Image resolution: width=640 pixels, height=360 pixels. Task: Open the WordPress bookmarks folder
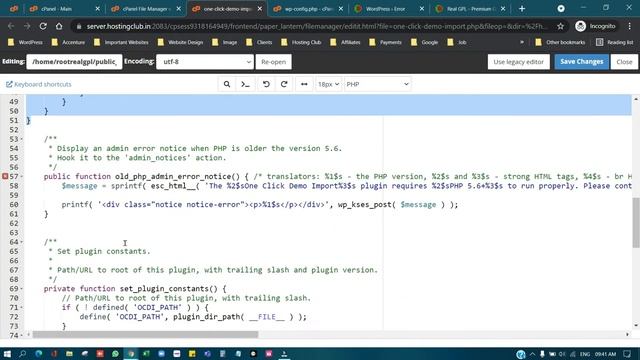(x=25, y=42)
